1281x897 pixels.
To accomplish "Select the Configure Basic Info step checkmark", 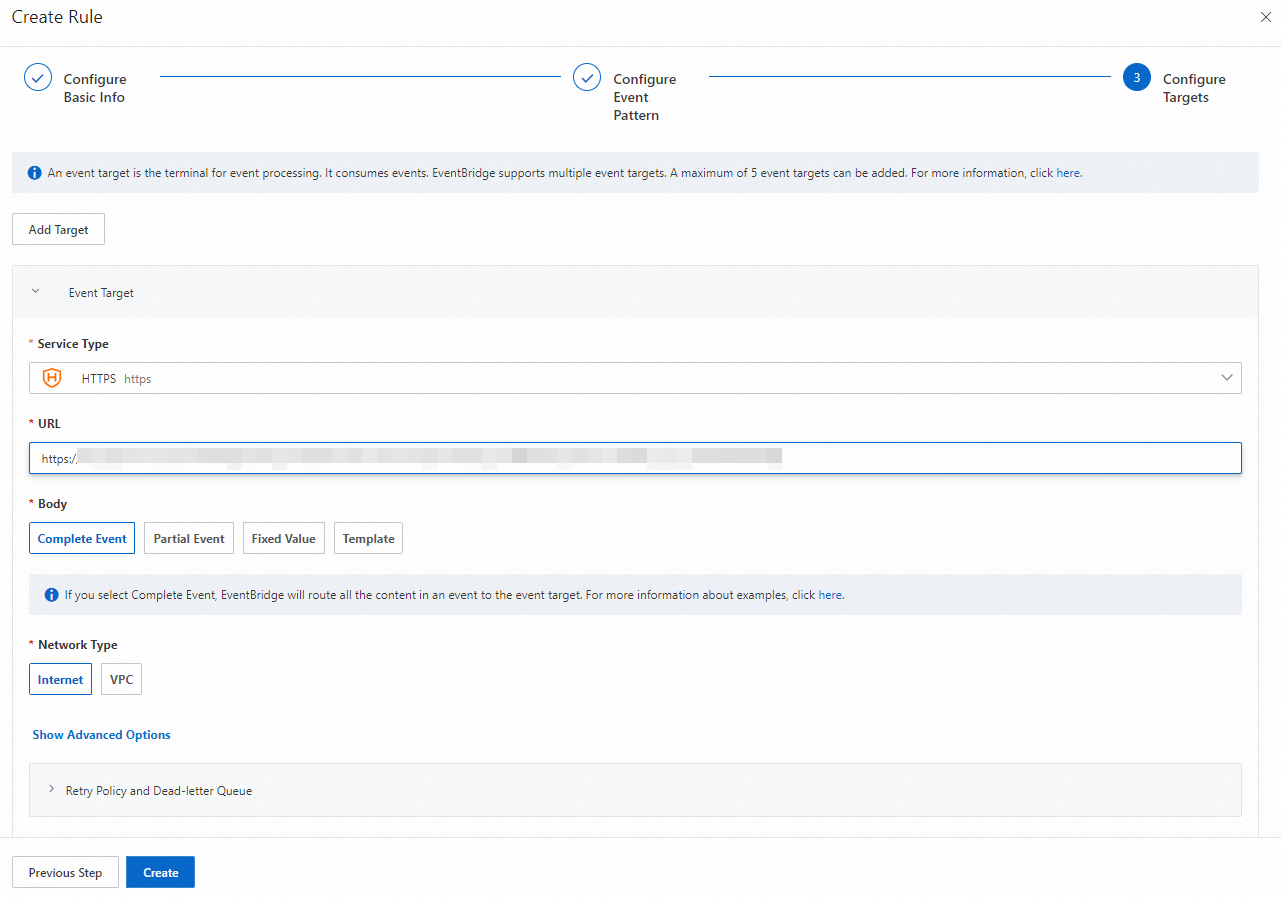I will pyautogui.click(x=38, y=77).
